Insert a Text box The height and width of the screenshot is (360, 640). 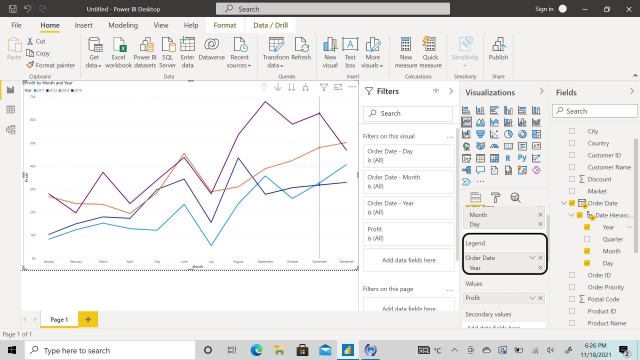click(350, 52)
